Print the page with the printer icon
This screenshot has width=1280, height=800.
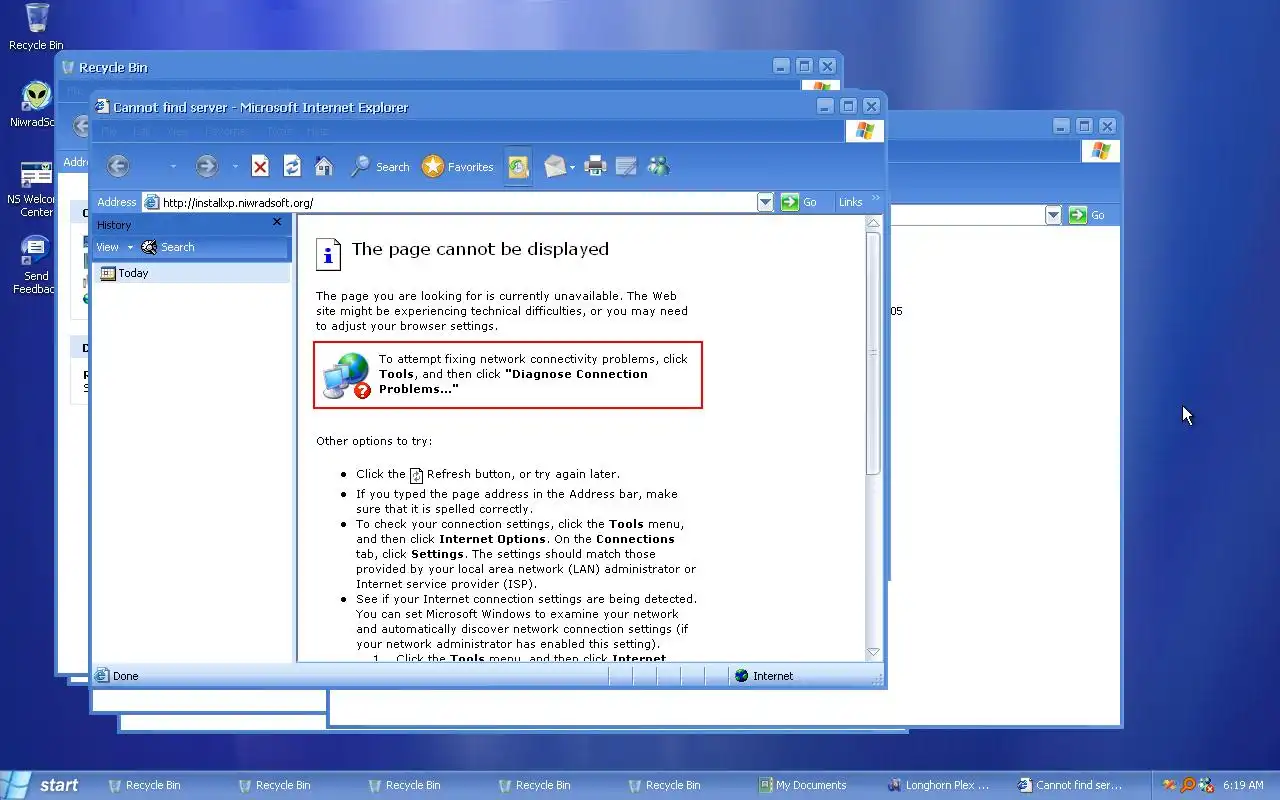[x=596, y=167]
